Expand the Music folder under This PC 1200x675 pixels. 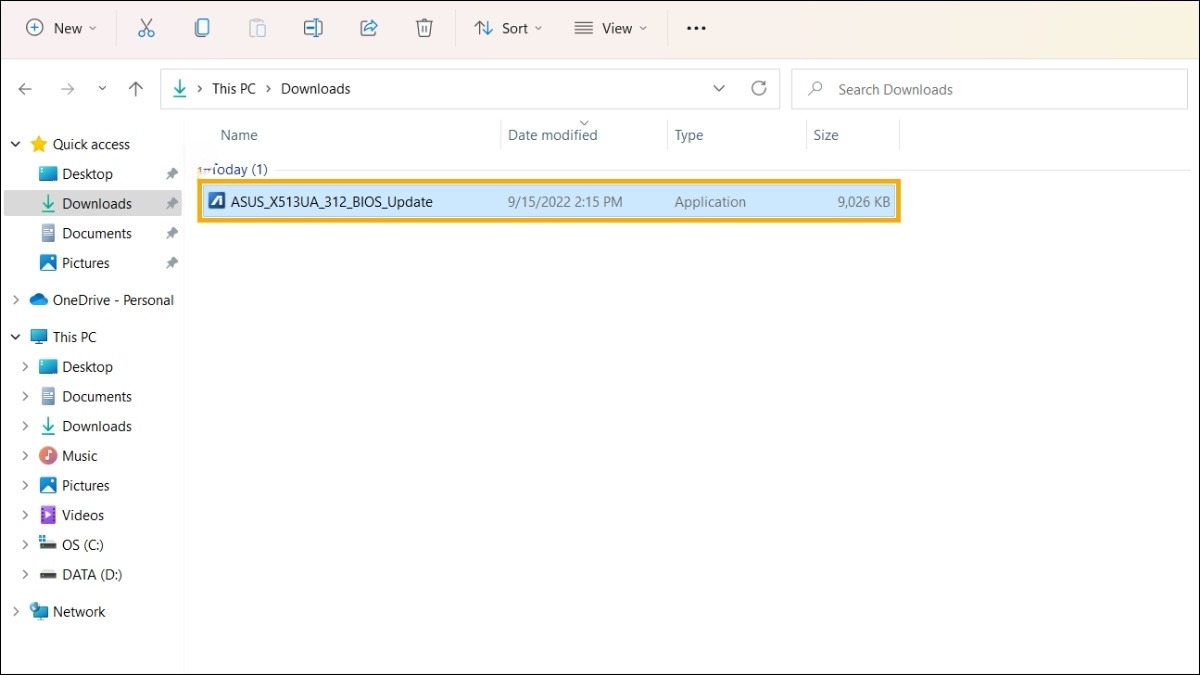[x=25, y=456]
